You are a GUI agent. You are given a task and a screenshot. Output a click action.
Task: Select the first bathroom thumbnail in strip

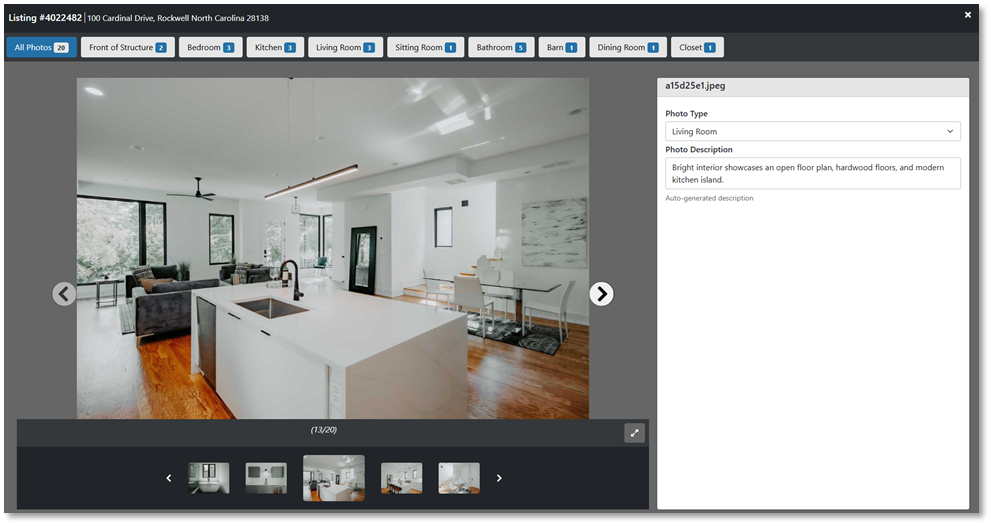coord(209,478)
